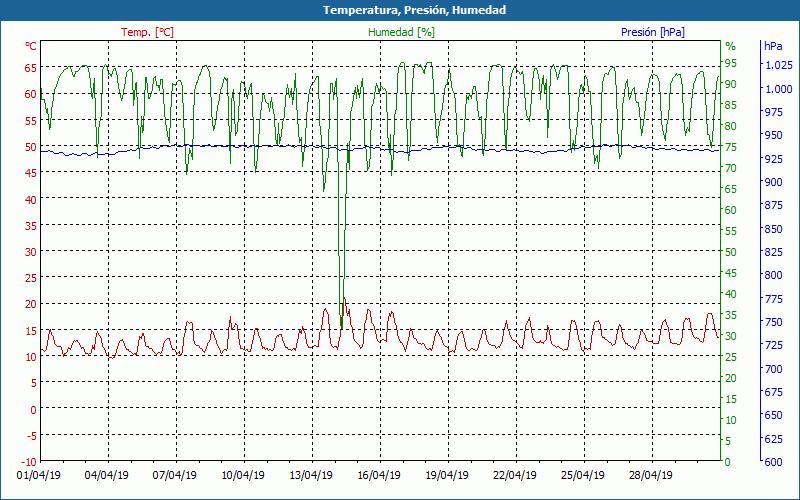Click the date label 07/04/19
The image size is (800, 500).
click(174, 476)
